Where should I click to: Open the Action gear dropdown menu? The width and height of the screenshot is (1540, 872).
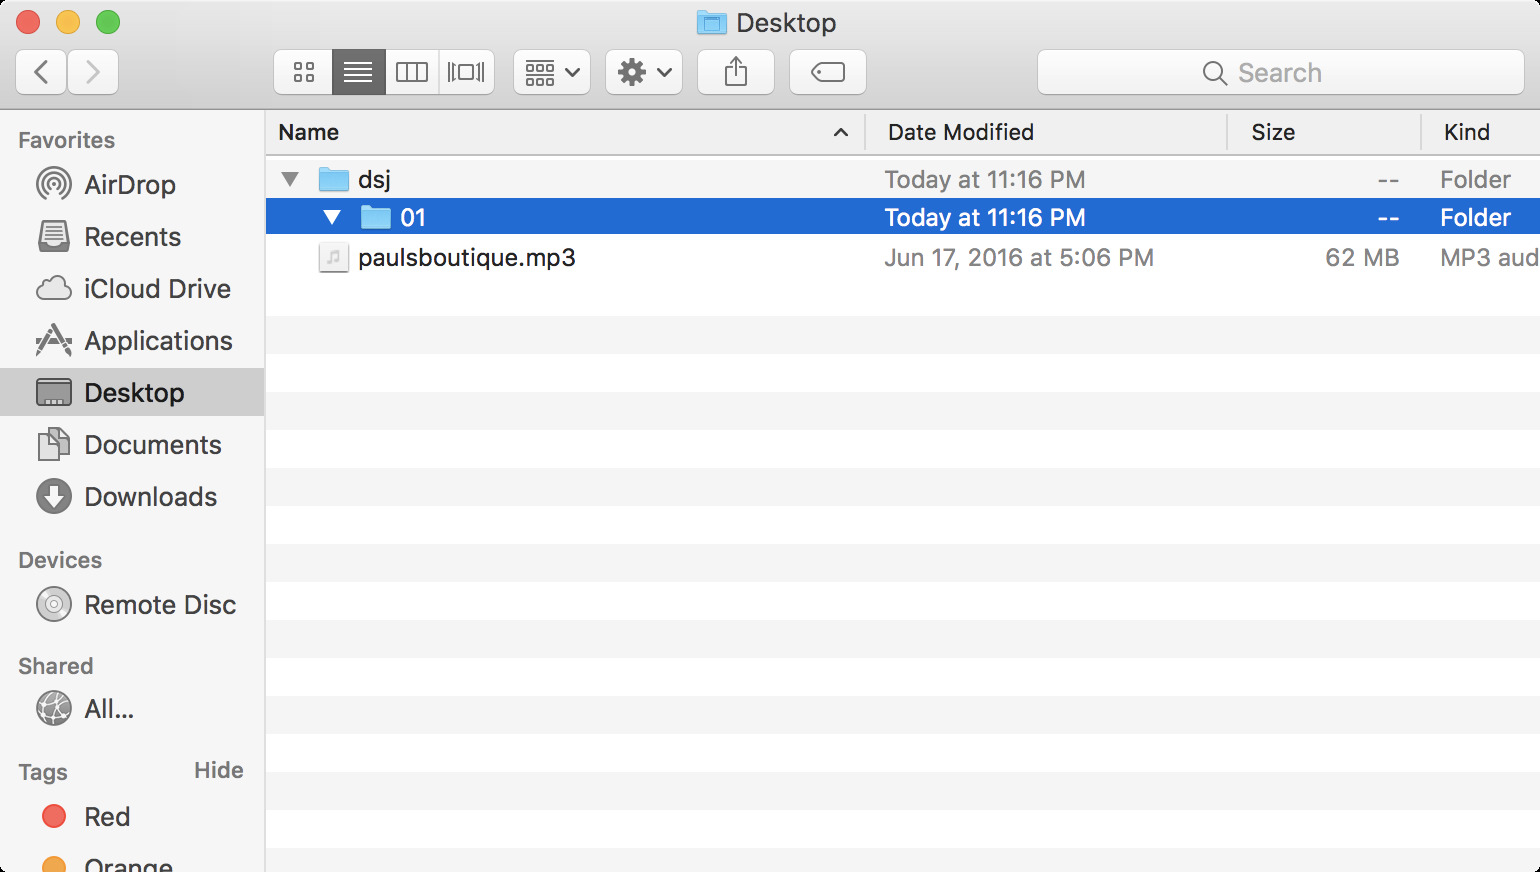644,72
